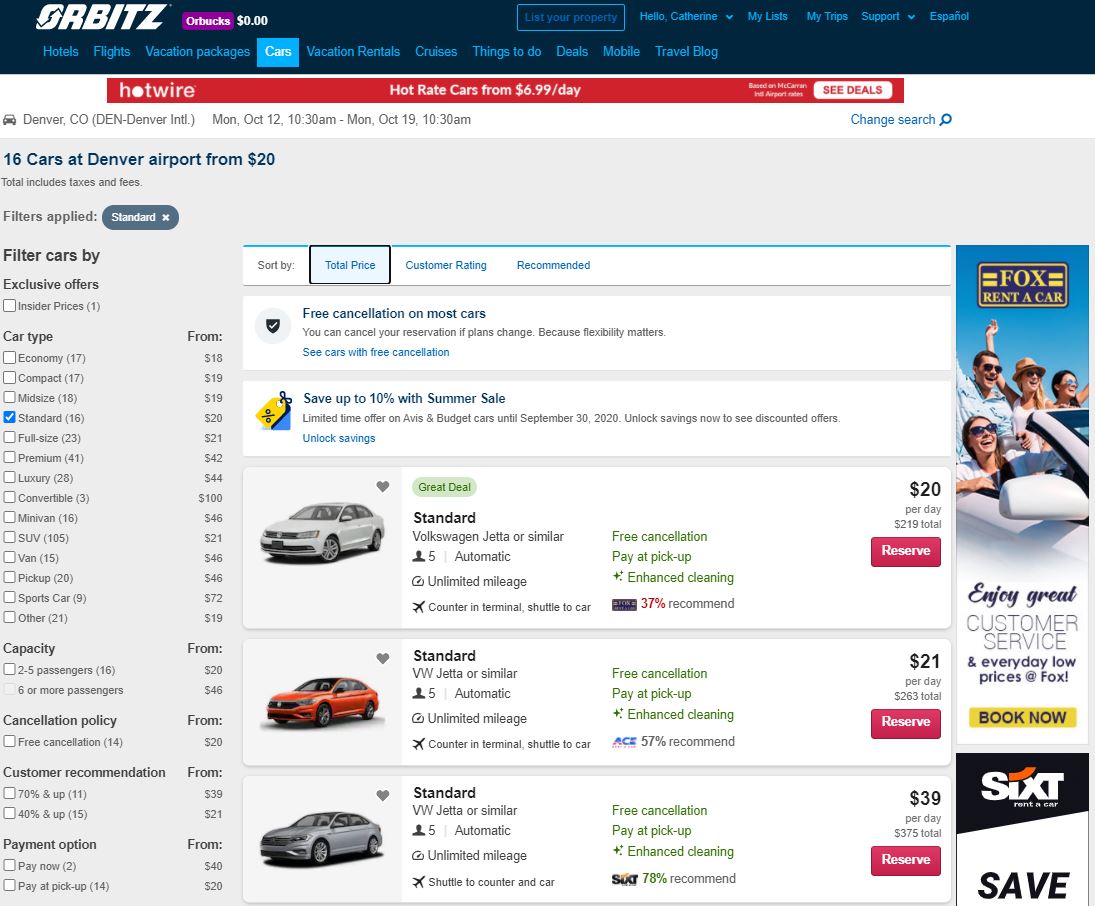Screen dimensions: 1095x906
Task: Click List your property button
Action: pyautogui.click(x=571, y=17)
